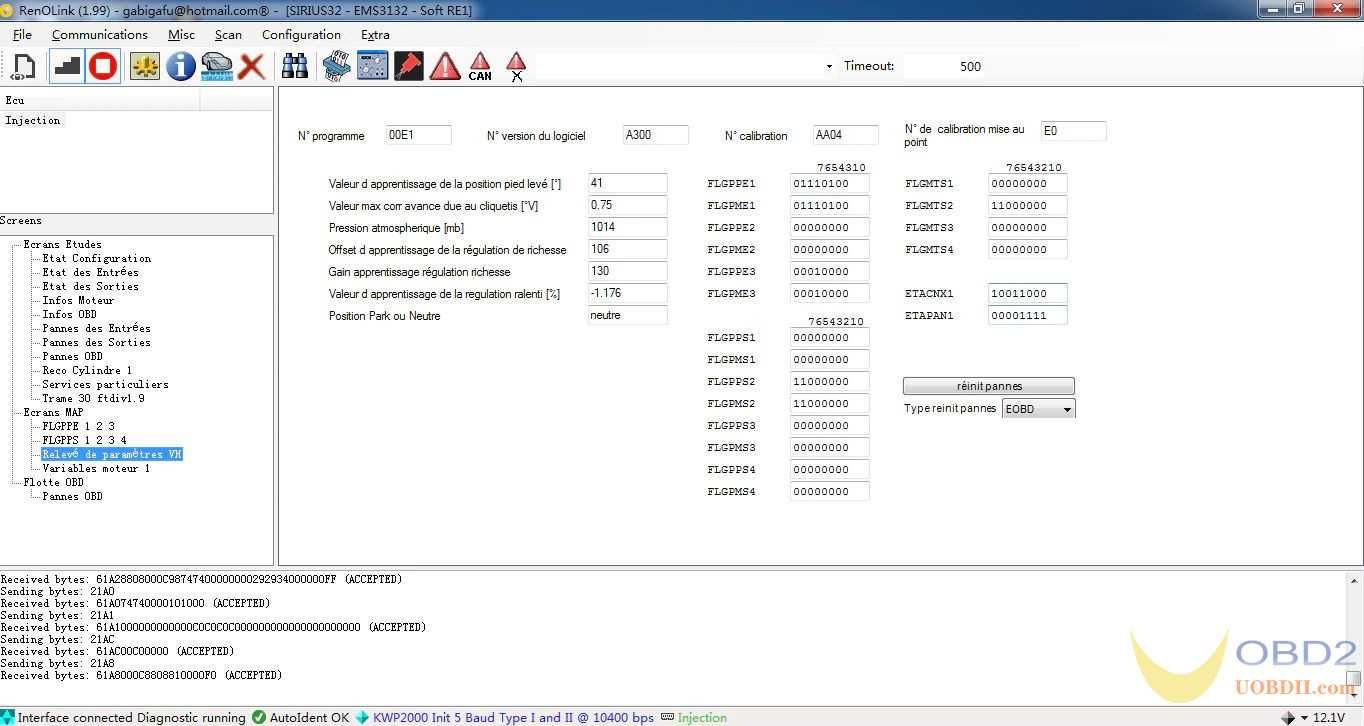Click the yellow gear icon
This screenshot has height=726, width=1364.
coord(145,67)
